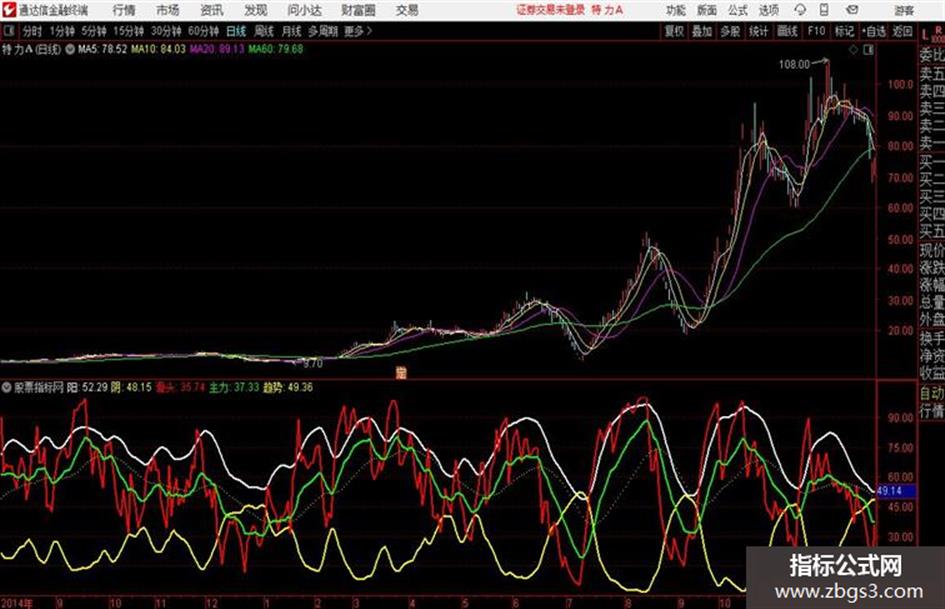Click the MA20 purple value label
The image size is (945, 609).
pyautogui.click(x=217, y=49)
